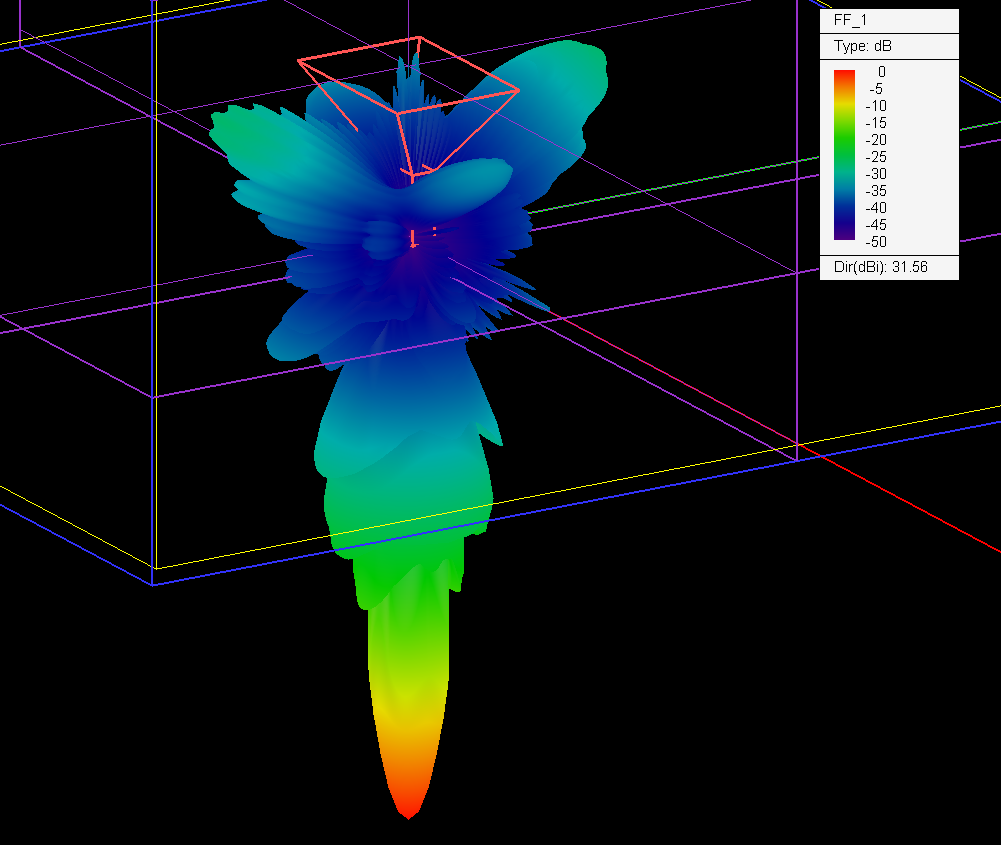1001x845 pixels.
Task: Select the -25 legend scale value
Action: pyautogui.click(x=875, y=157)
